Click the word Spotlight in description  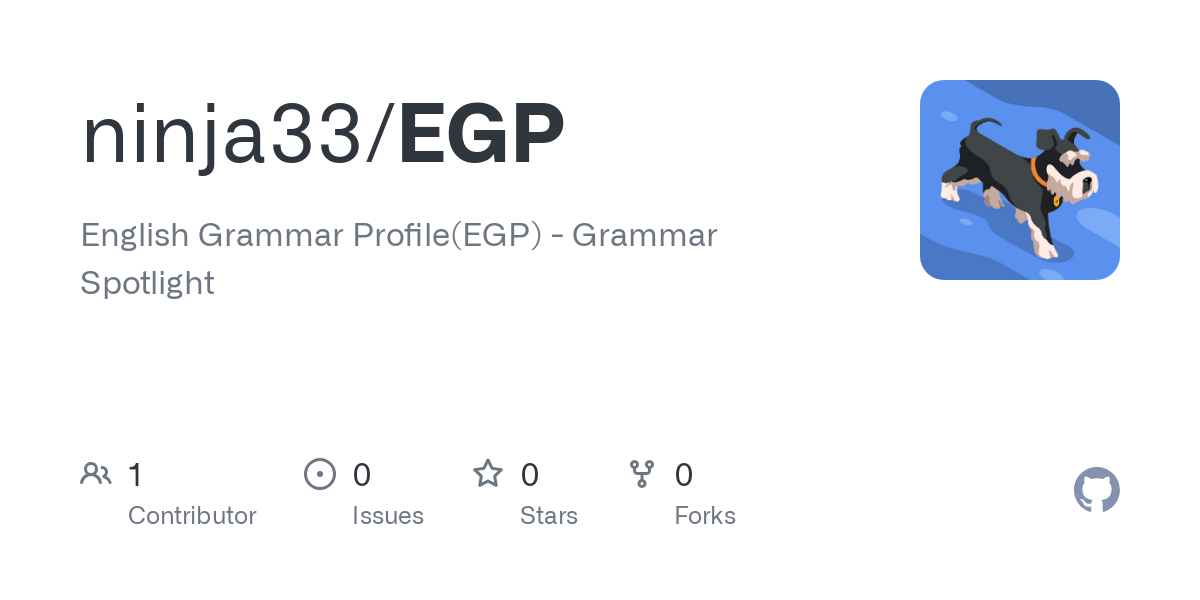(x=147, y=283)
